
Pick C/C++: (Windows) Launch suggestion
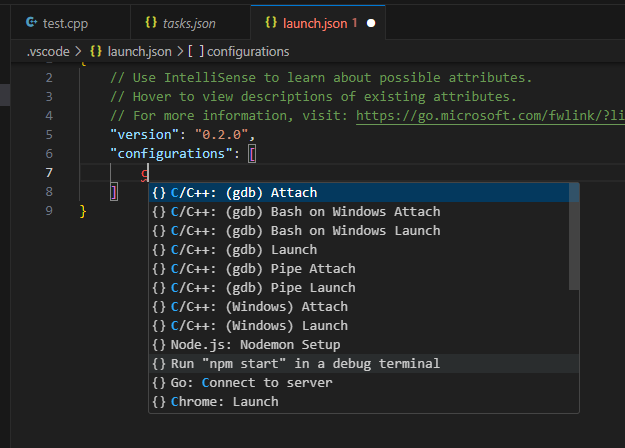tap(259, 326)
